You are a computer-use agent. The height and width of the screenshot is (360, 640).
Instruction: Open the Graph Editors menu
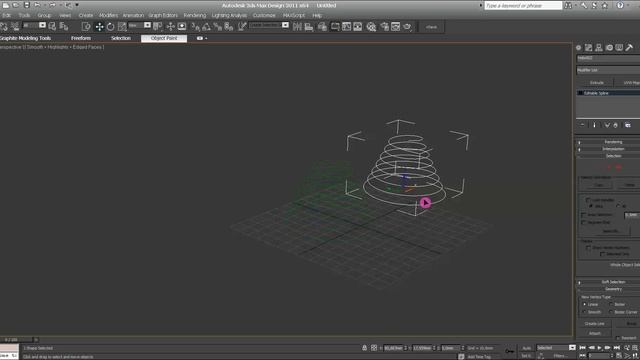pyautogui.click(x=163, y=15)
